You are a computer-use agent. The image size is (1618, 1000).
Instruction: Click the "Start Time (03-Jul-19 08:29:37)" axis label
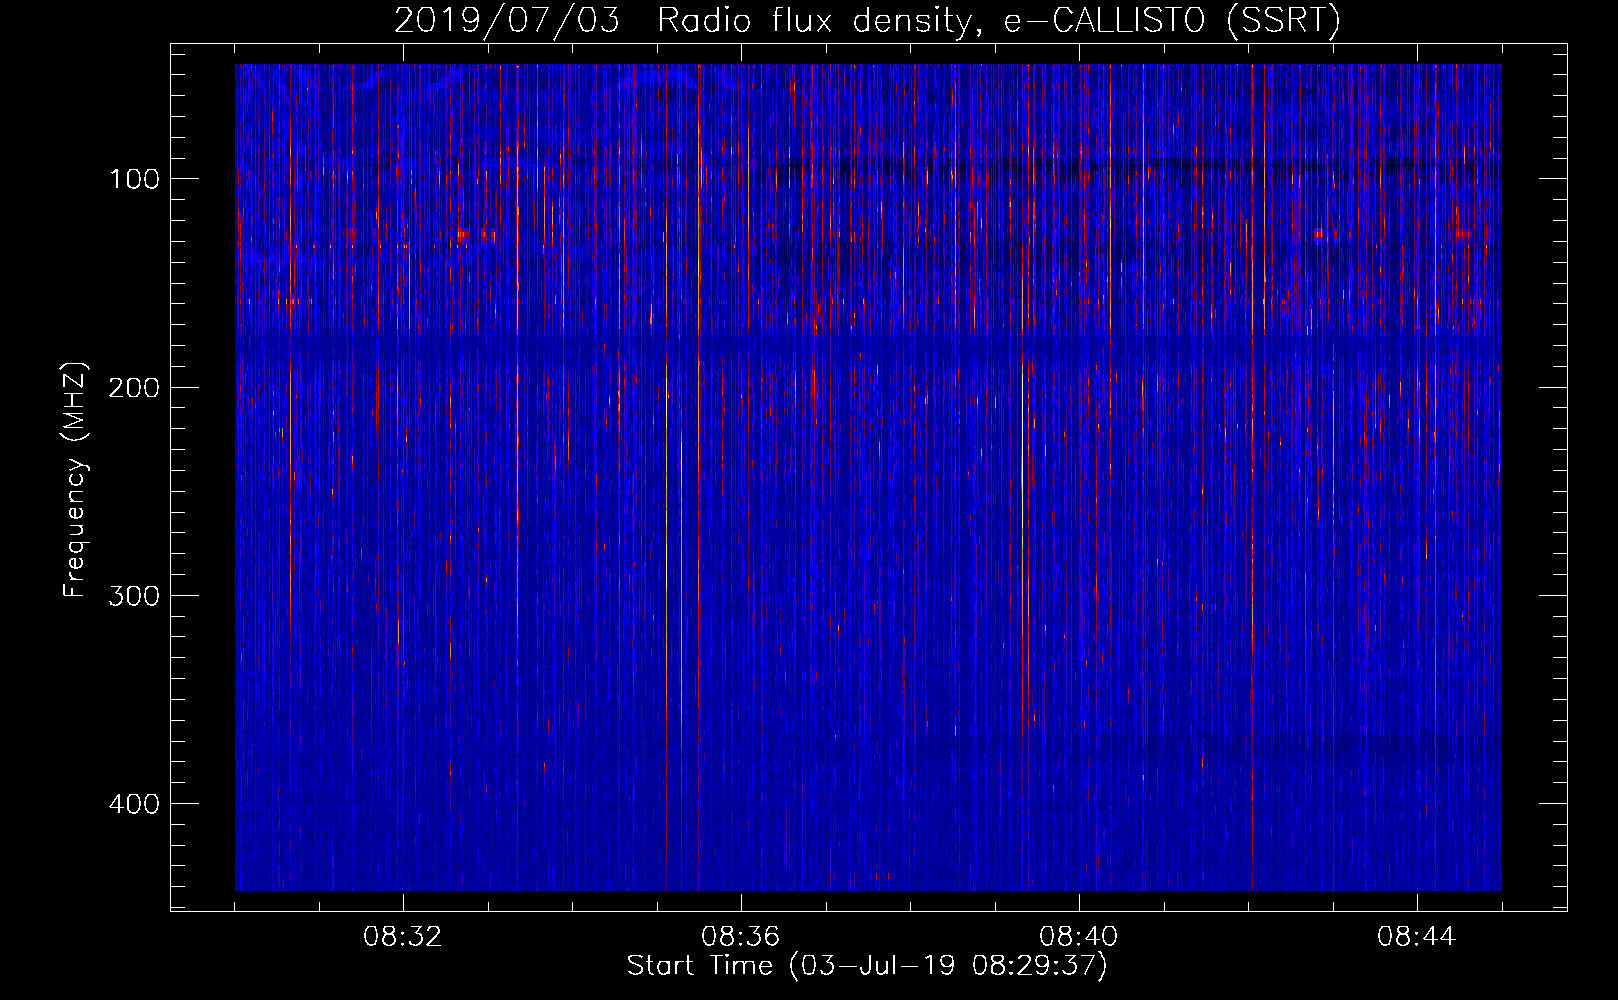click(867, 966)
